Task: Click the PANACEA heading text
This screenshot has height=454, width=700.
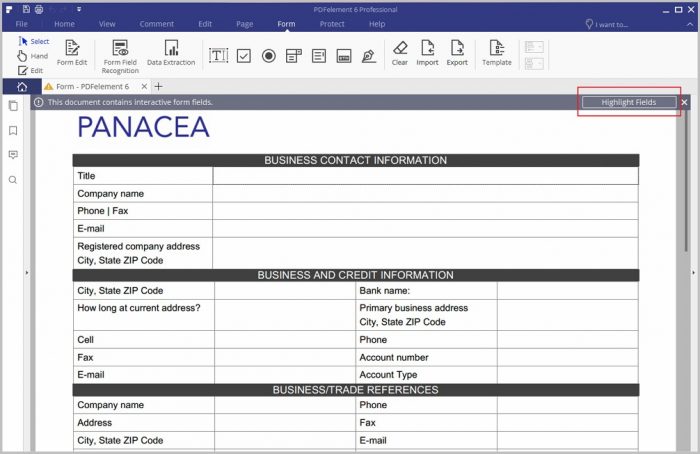Action: click(143, 127)
